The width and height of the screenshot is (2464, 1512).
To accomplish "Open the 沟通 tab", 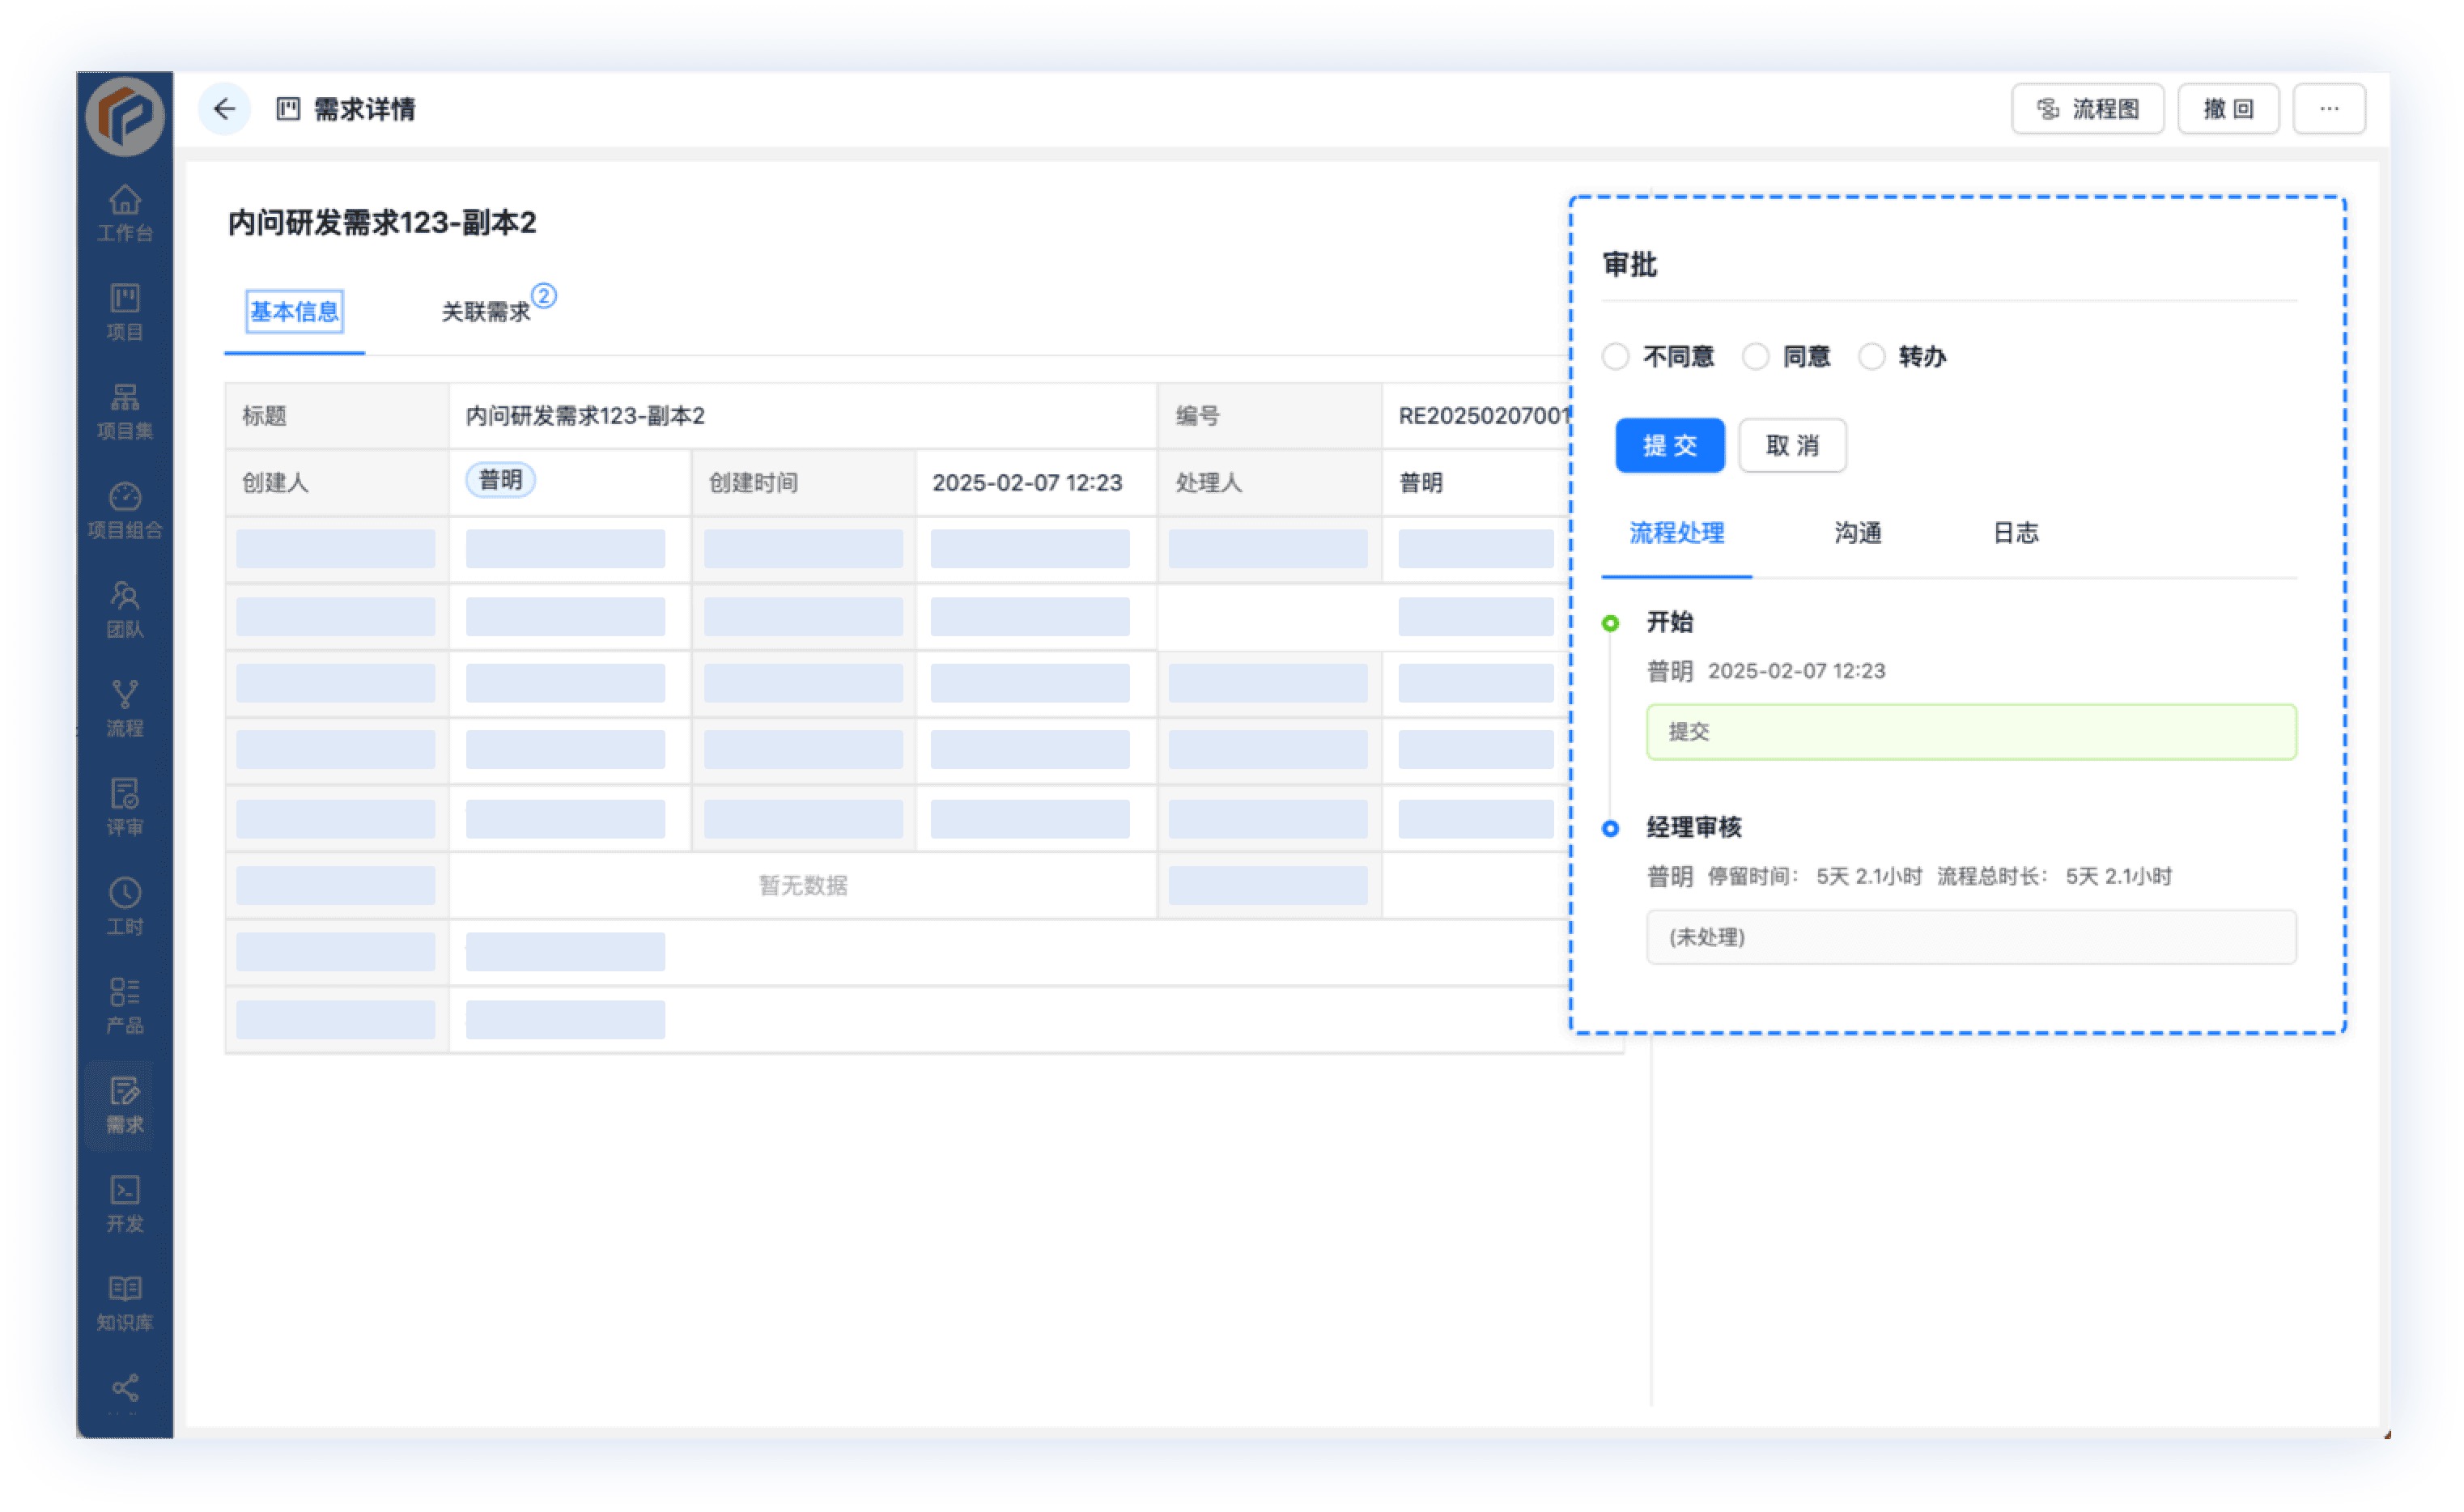I will [1858, 533].
